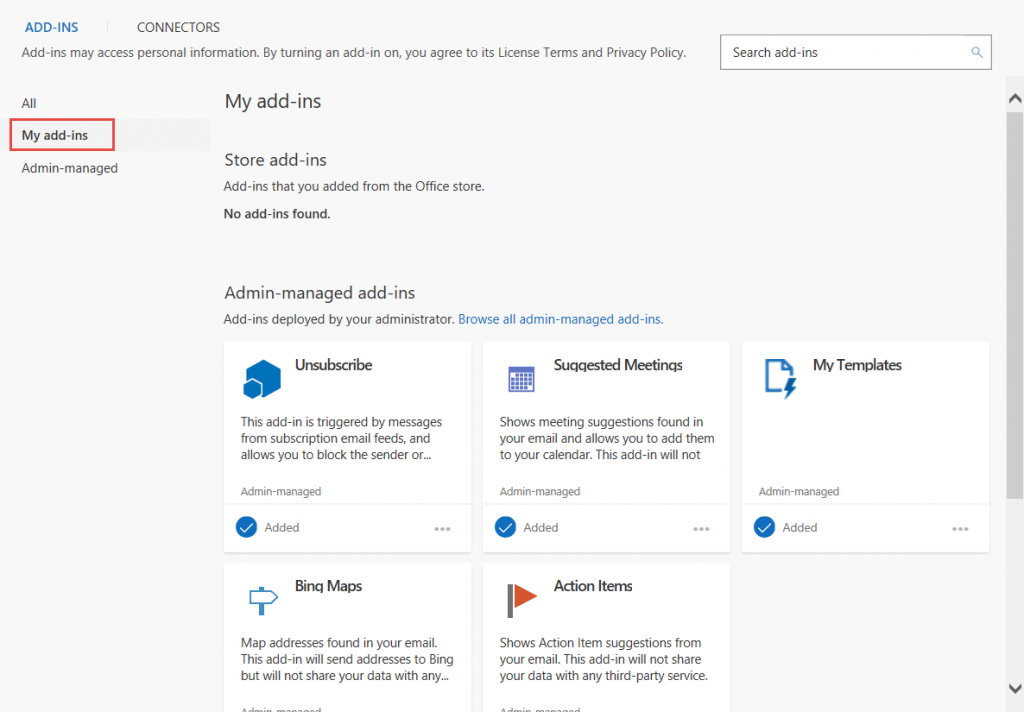
Task: Toggle the Added checkmark for Suggested Meetings
Action: (x=506, y=527)
